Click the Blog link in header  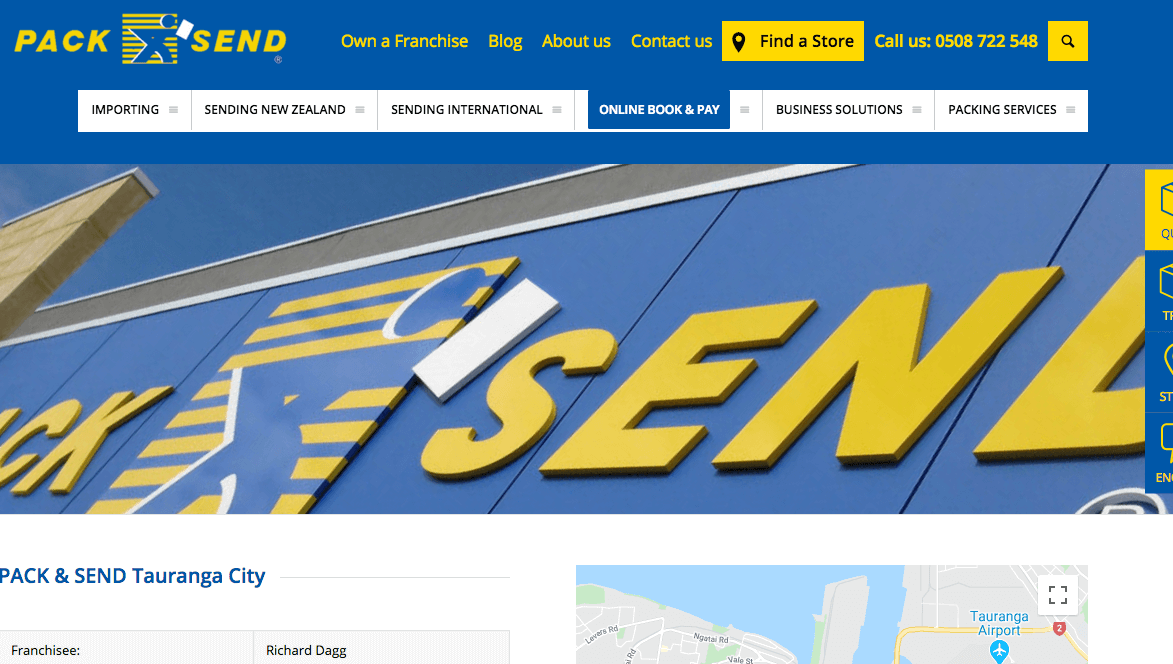click(505, 42)
